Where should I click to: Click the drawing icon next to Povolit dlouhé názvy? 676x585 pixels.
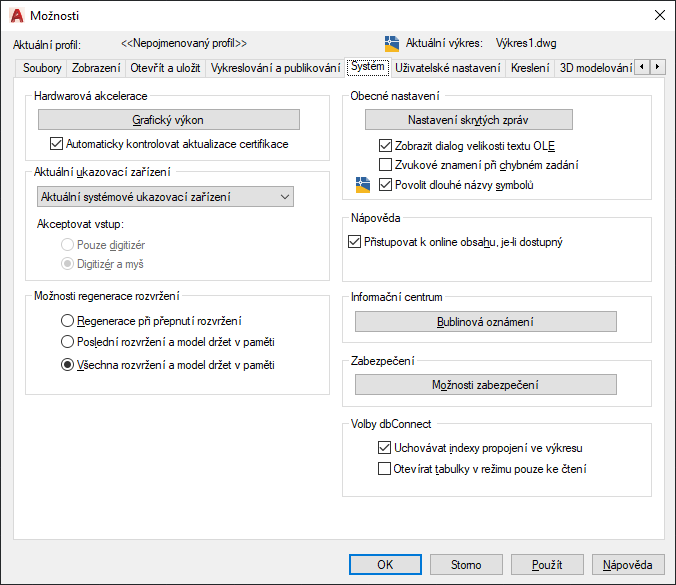[x=363, y=185]
